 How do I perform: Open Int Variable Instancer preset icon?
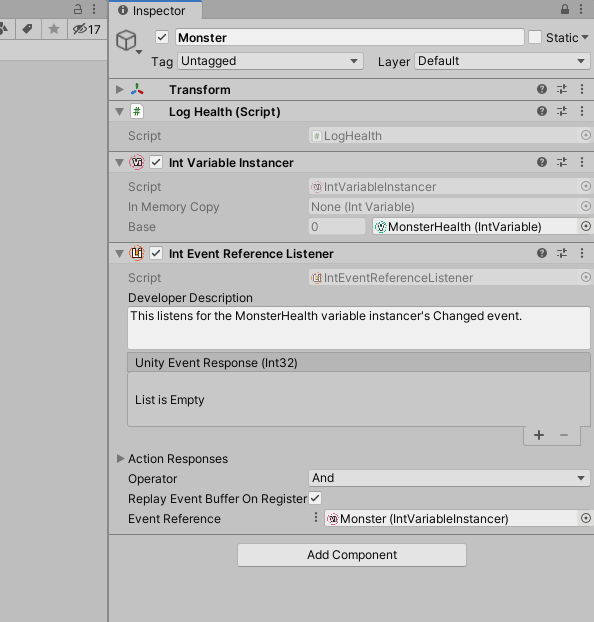point(562,162)
